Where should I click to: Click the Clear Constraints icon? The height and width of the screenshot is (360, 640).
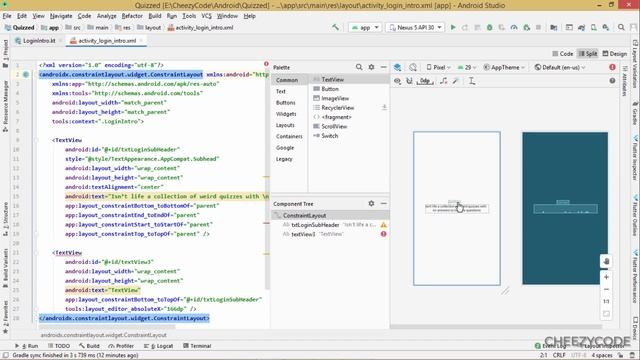(x=444, y=81)
